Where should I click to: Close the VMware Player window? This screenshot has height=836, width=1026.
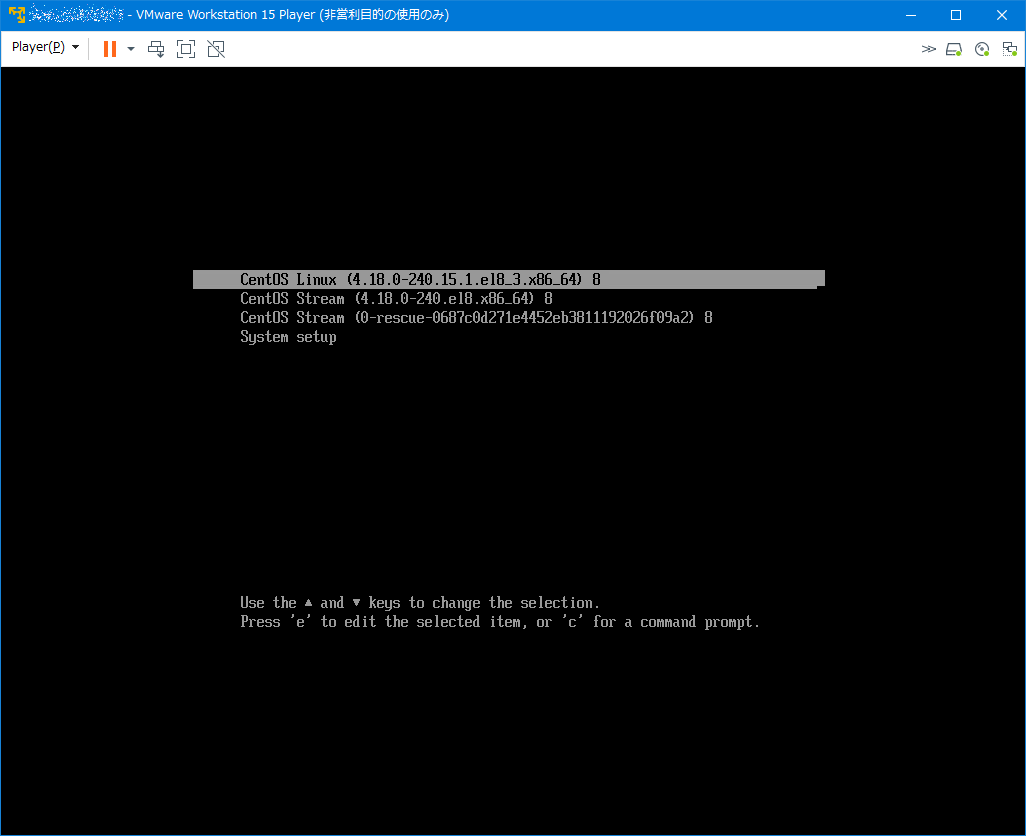coord(1002,15)
